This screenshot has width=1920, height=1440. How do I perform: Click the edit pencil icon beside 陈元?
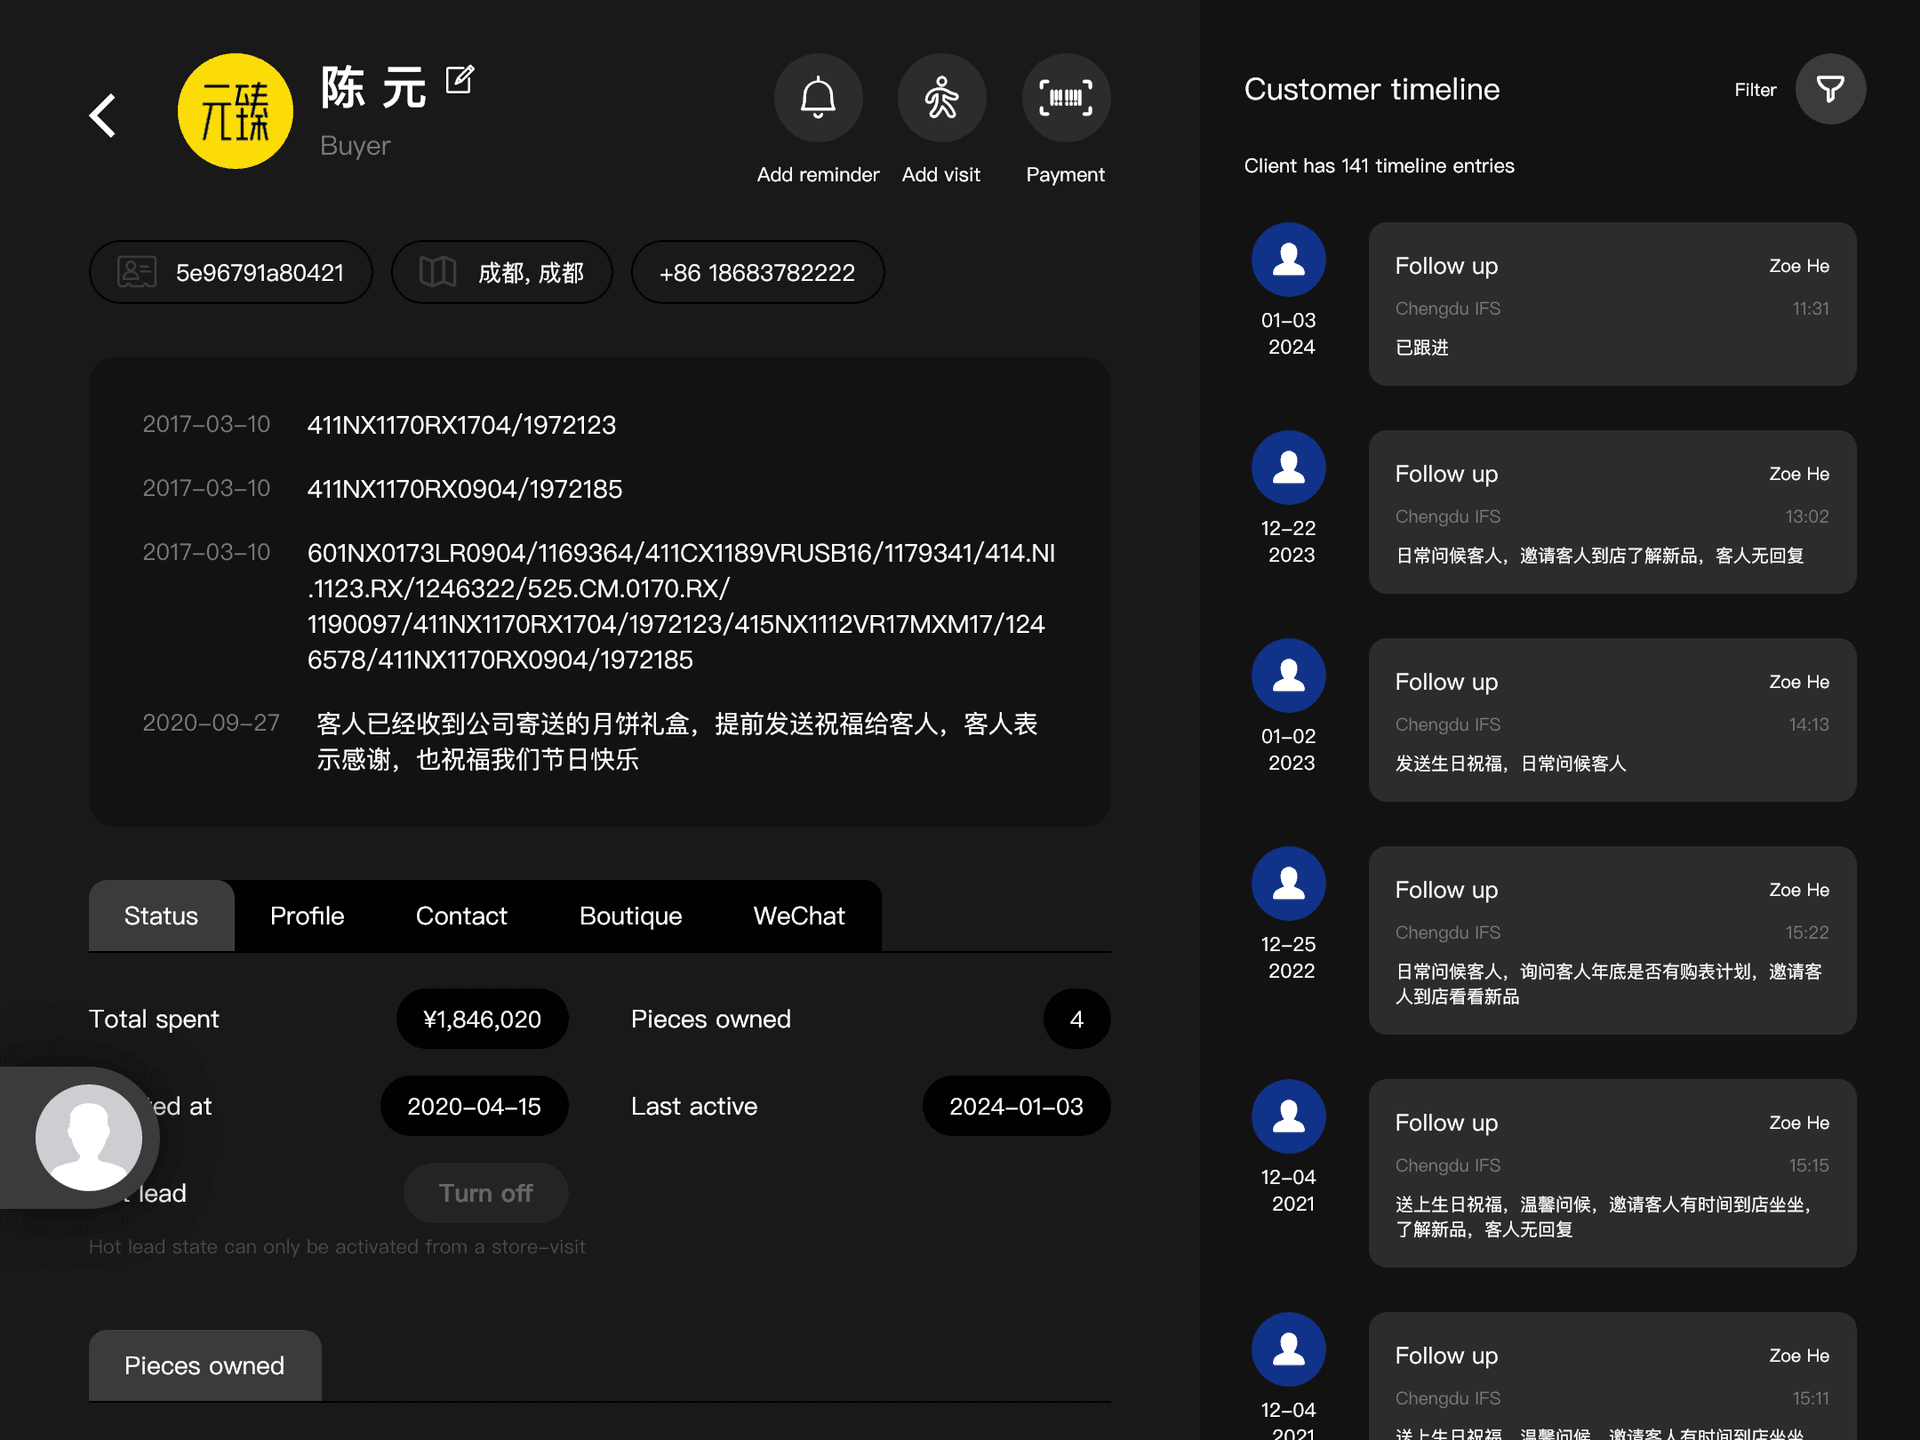click(459, 80)
